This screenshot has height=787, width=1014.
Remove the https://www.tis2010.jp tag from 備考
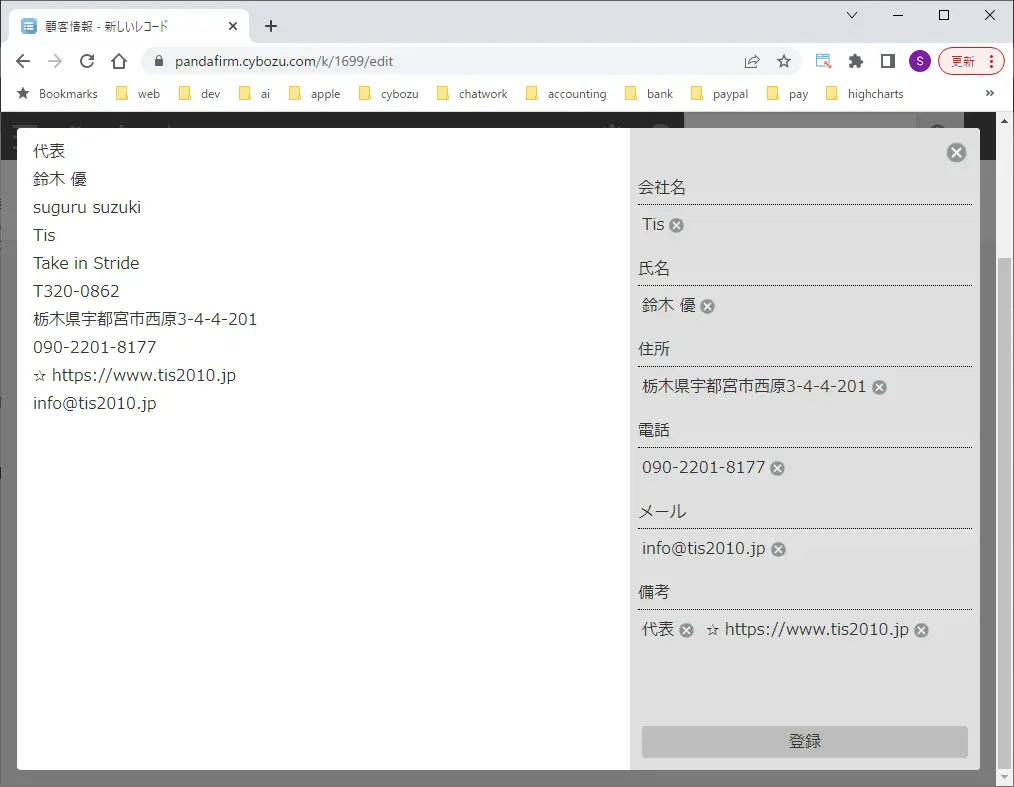922,630
